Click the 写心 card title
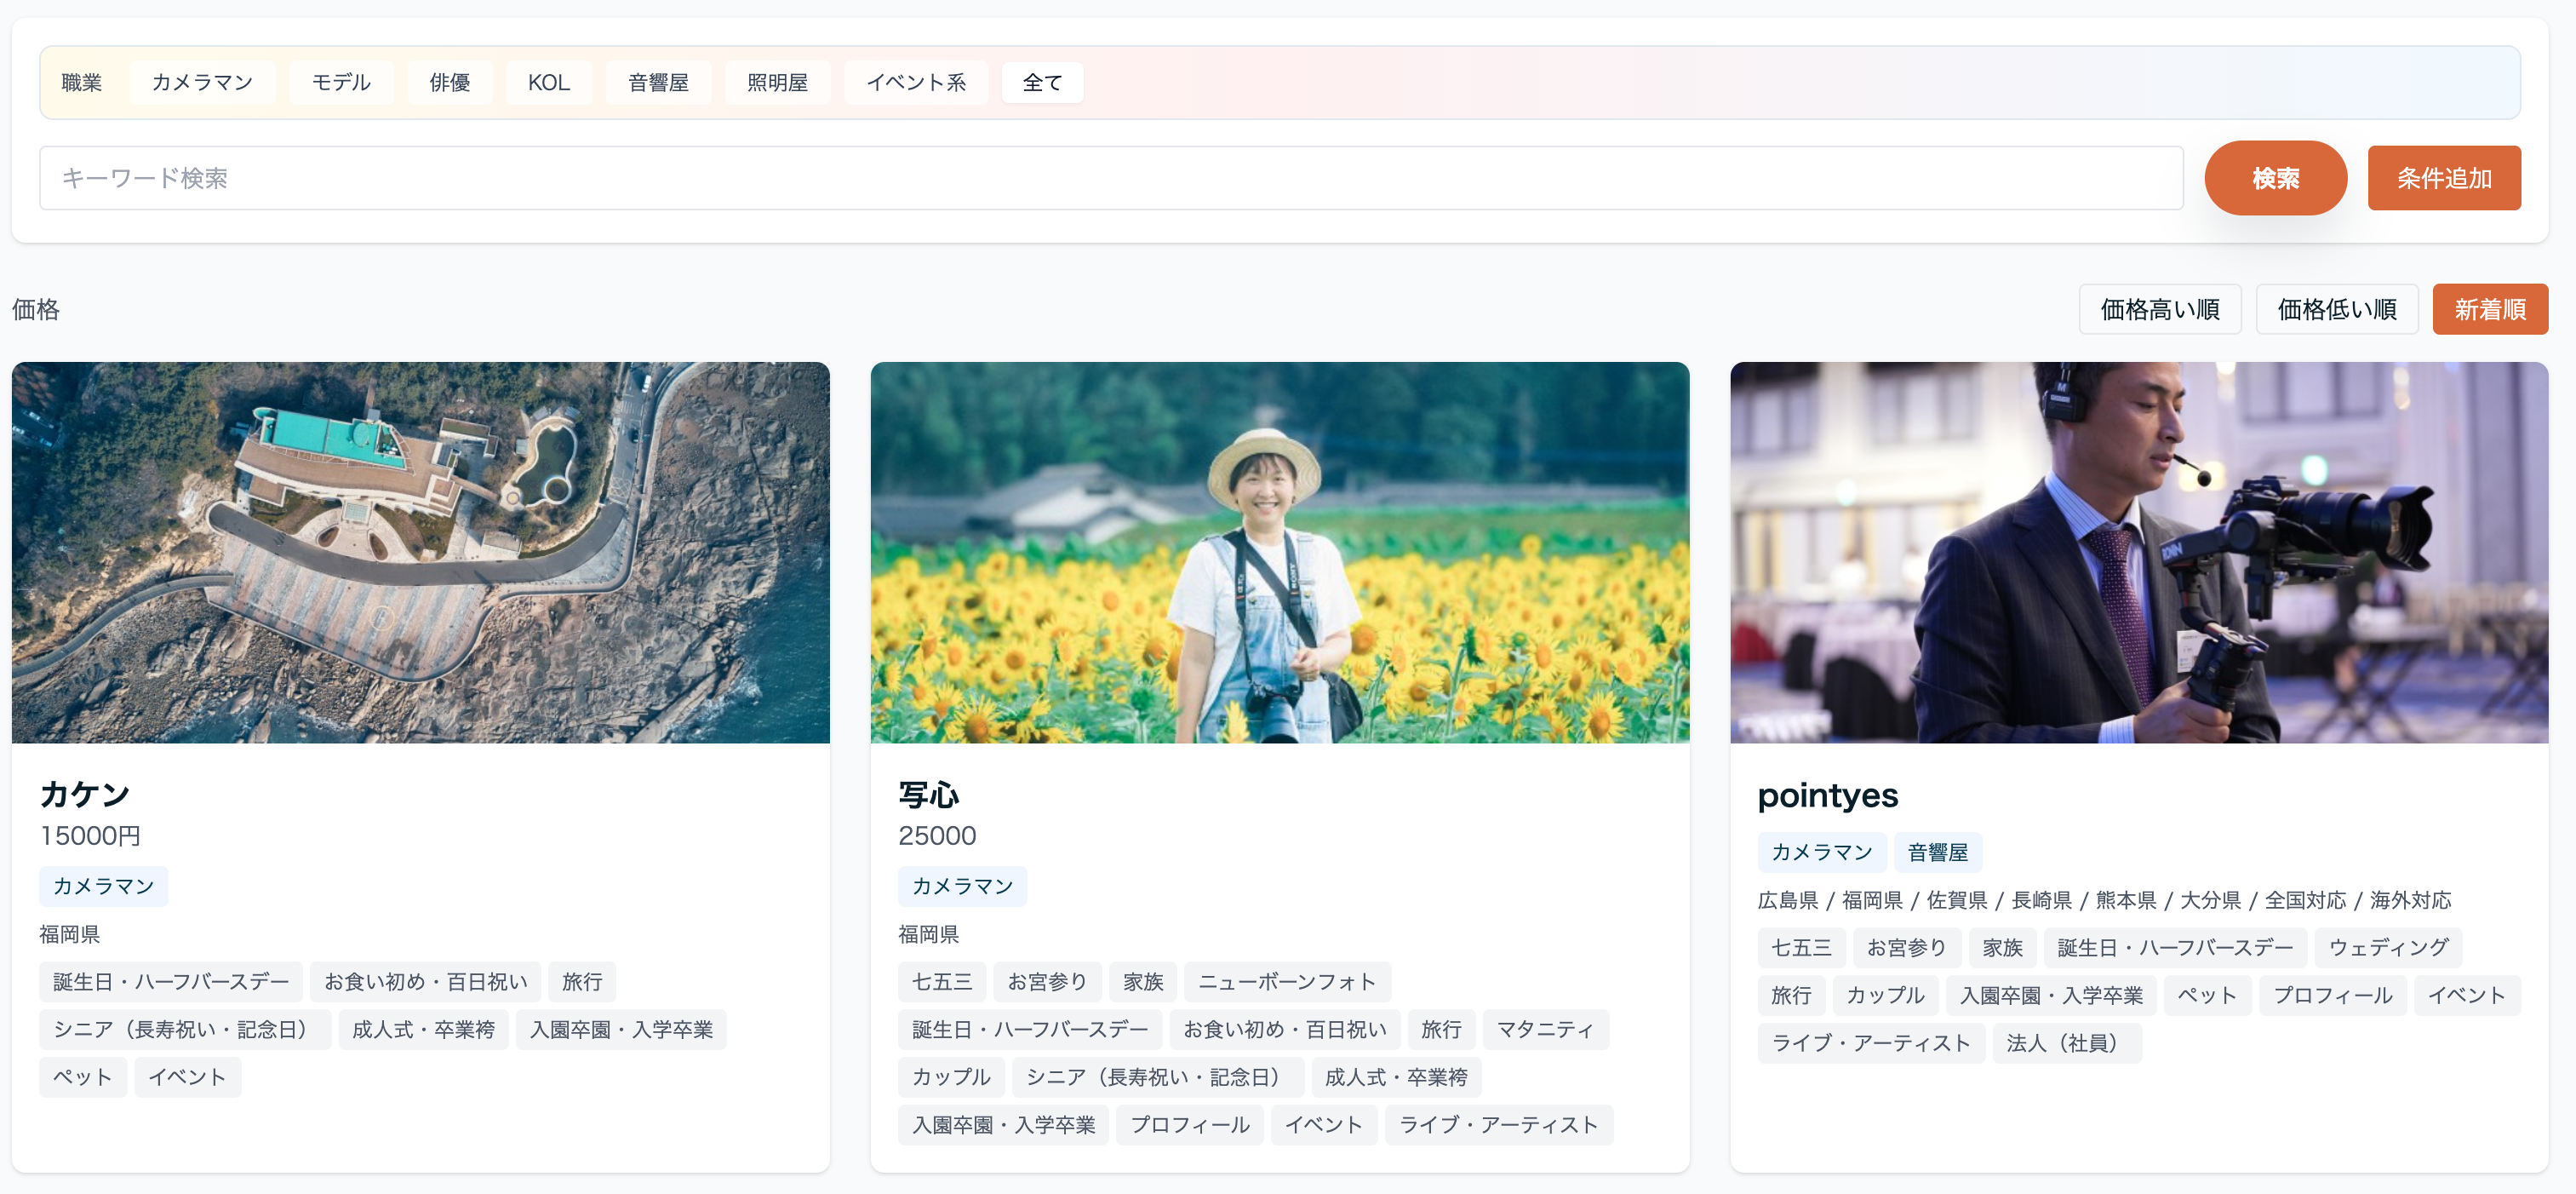 pyautogui.click(x=928, y=795)
